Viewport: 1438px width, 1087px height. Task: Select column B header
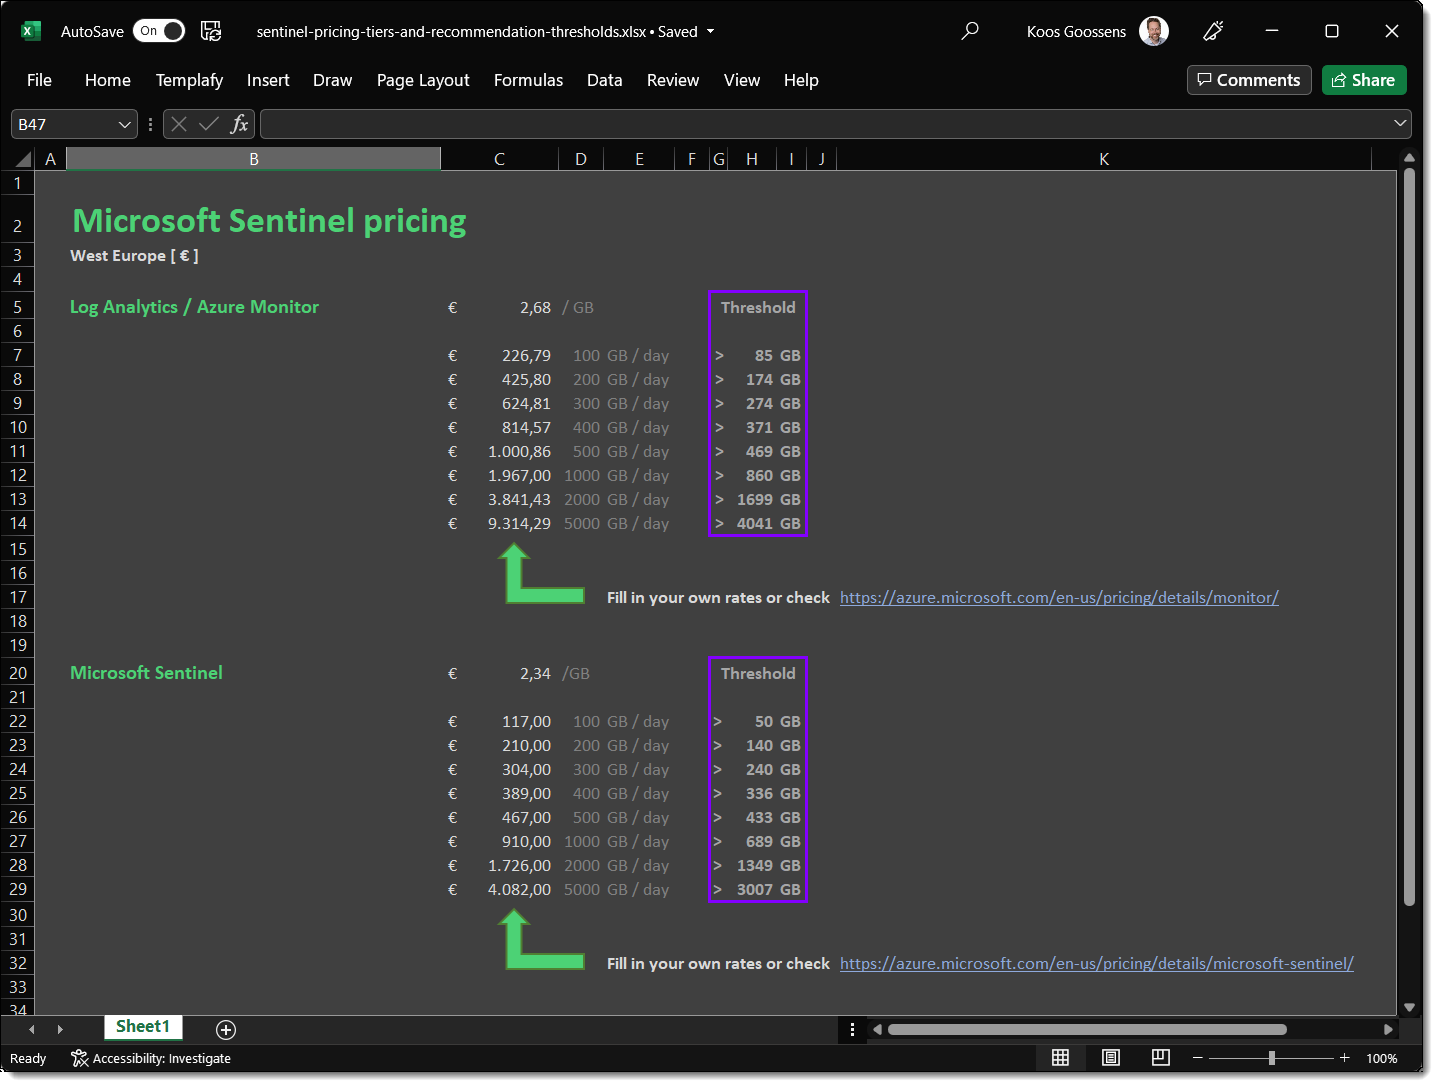(254, 159)
